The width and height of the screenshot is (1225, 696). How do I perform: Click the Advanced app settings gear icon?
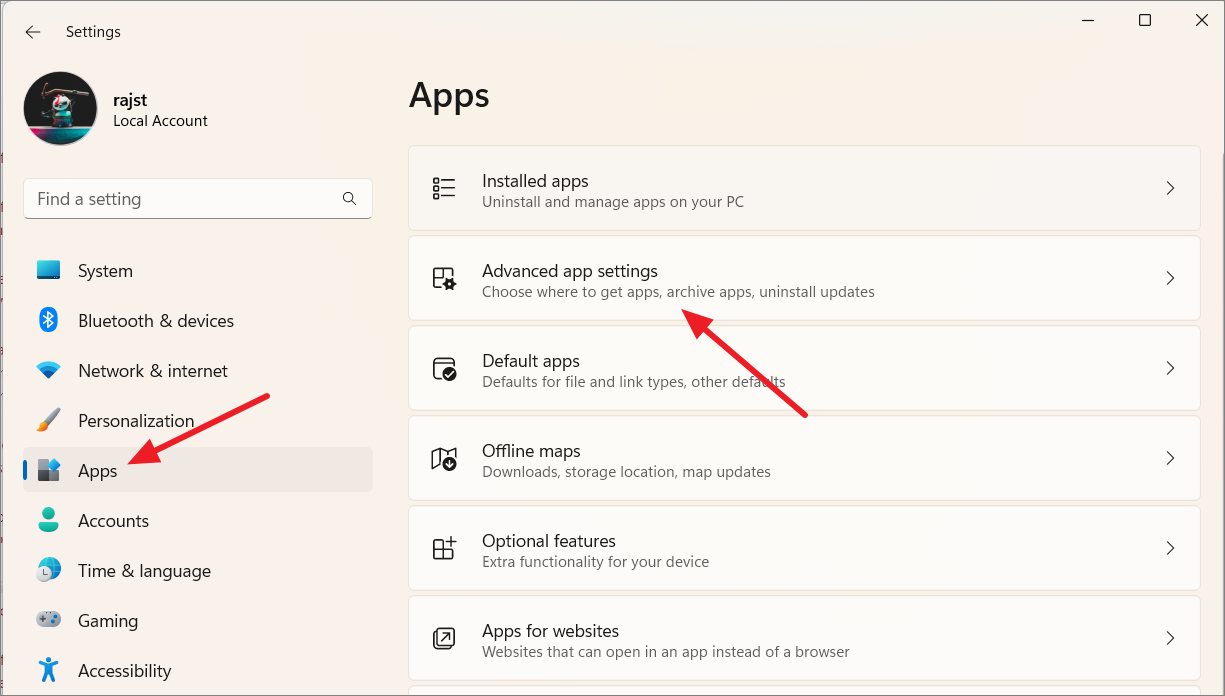(x=444, y=278)
